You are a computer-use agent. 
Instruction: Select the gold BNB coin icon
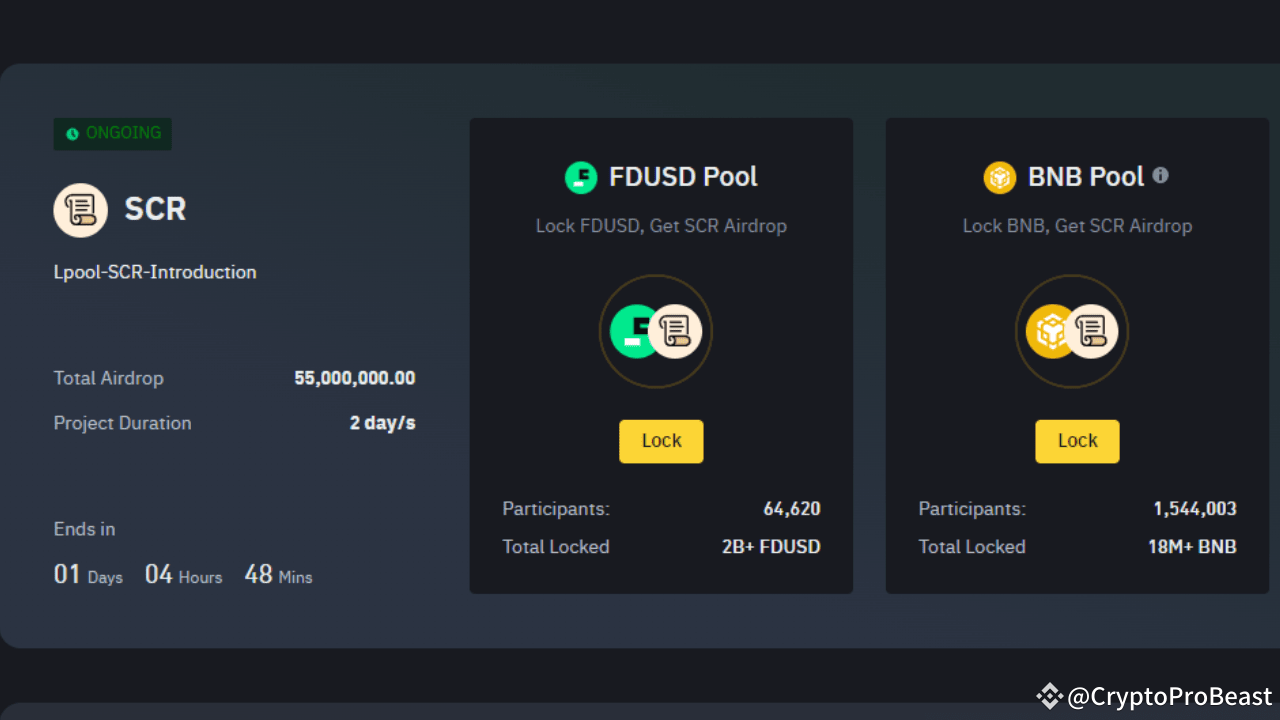(998, 176)
